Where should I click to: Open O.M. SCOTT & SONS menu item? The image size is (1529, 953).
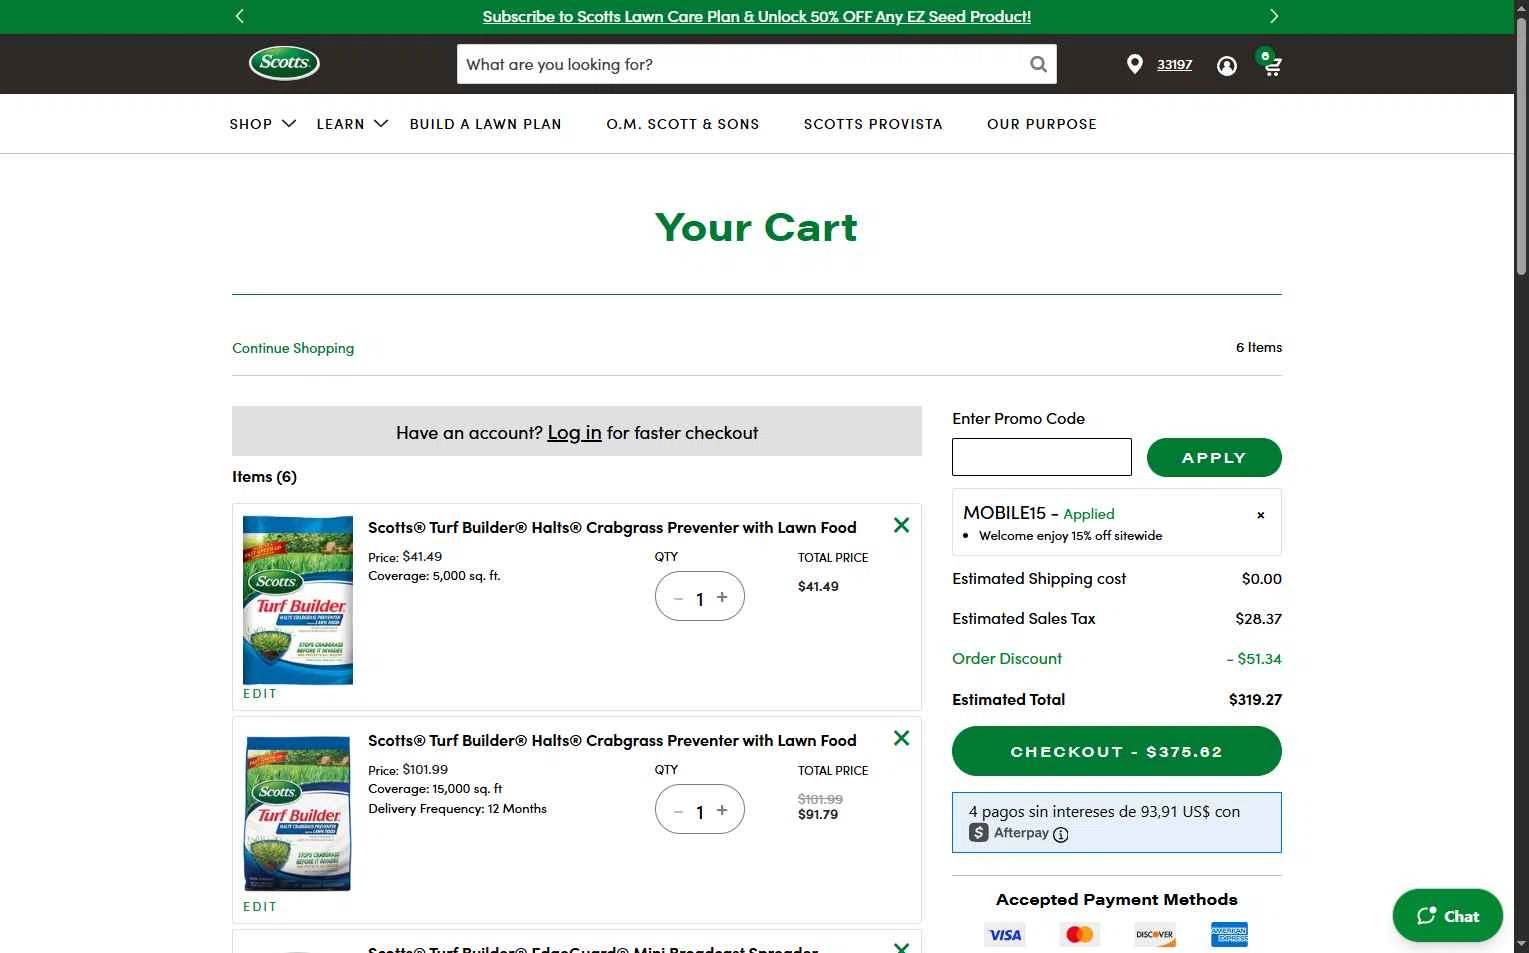click(683, 124)
